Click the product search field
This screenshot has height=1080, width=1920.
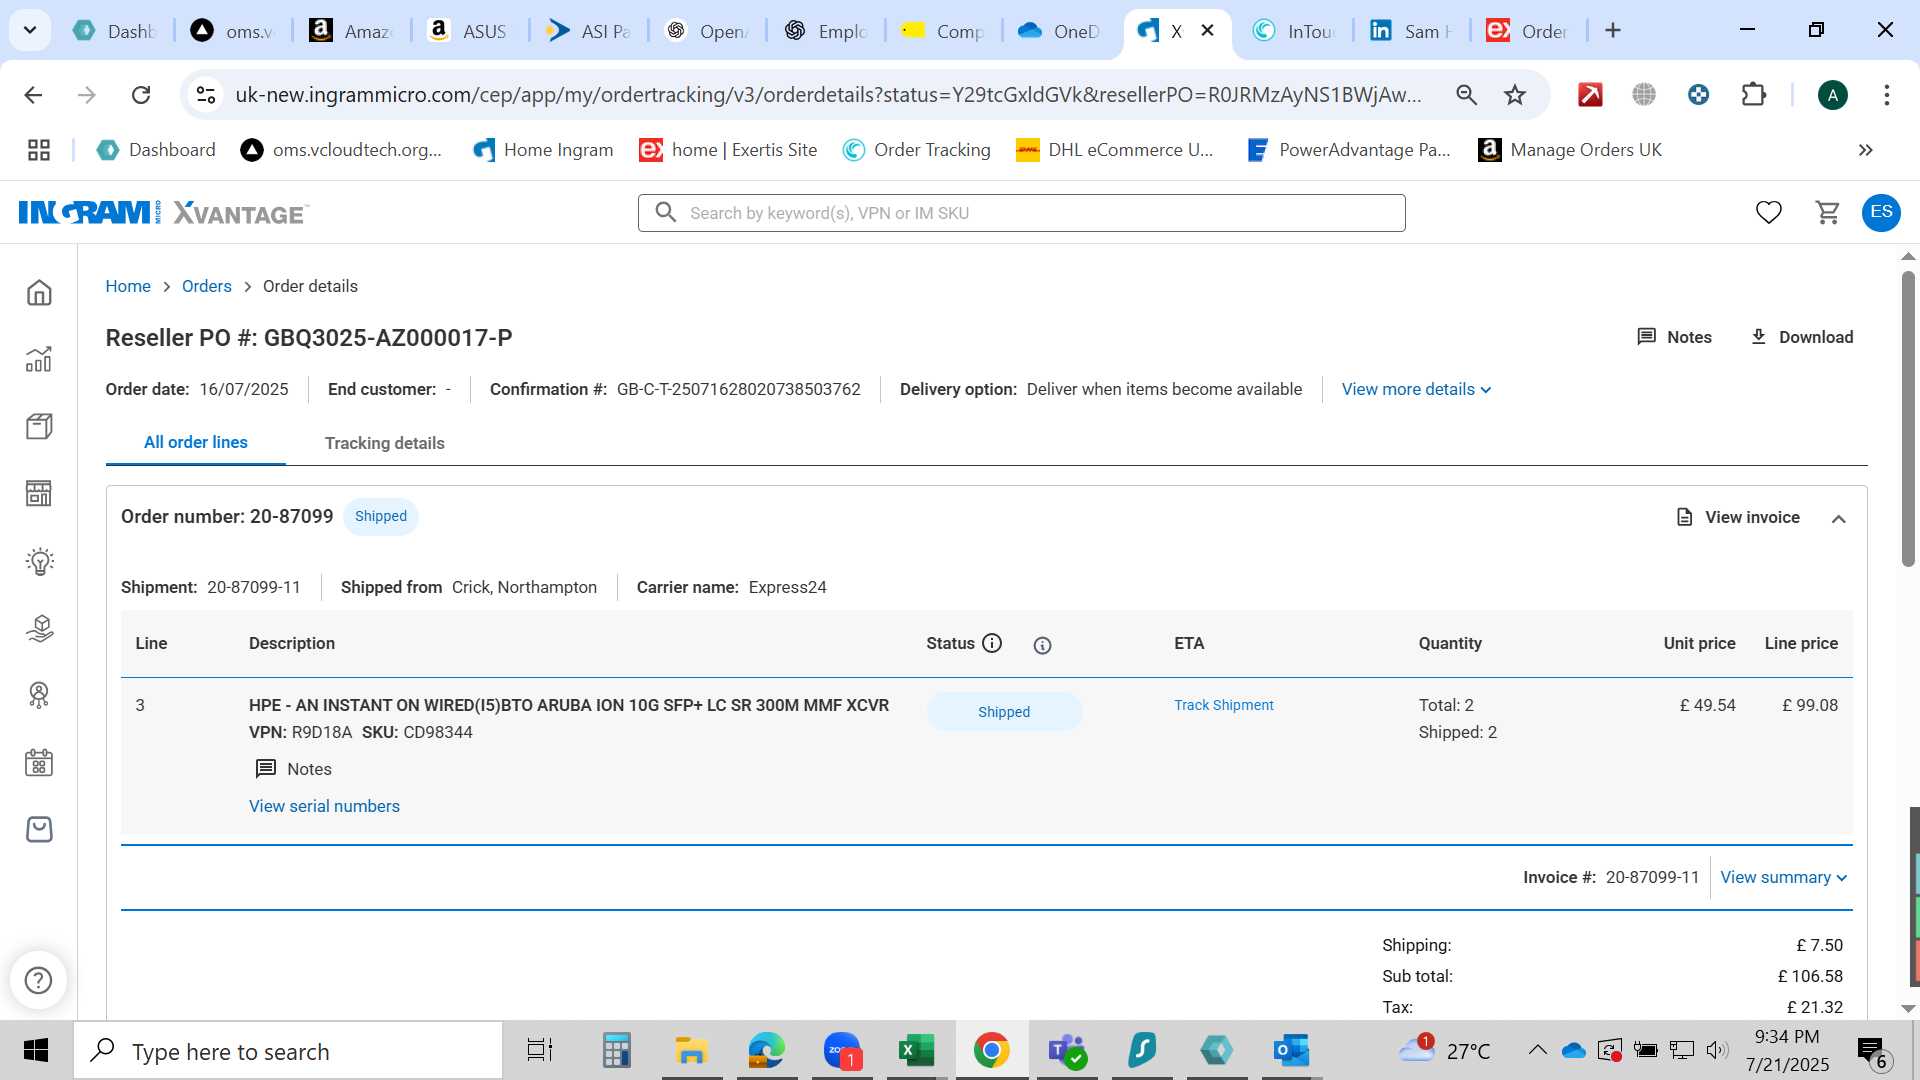click(x=1021, y=213)
